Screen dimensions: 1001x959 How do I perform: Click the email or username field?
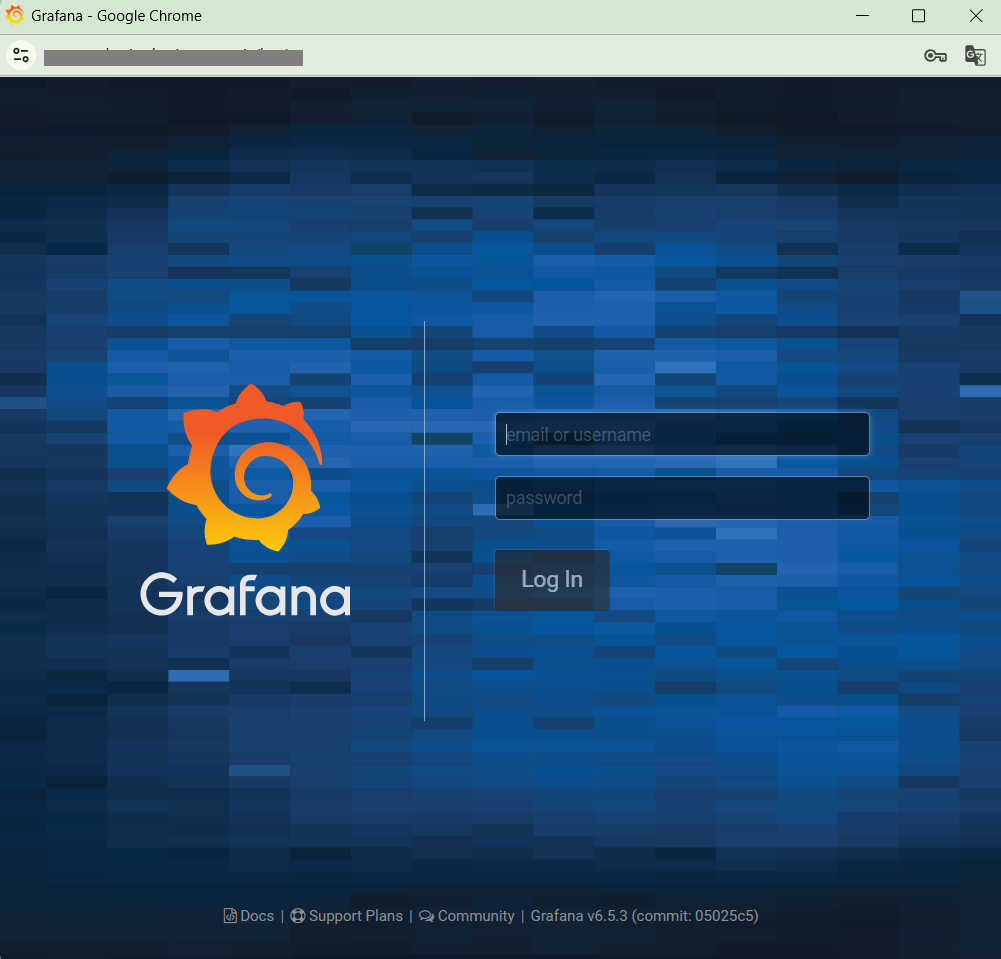coord(682,434)
